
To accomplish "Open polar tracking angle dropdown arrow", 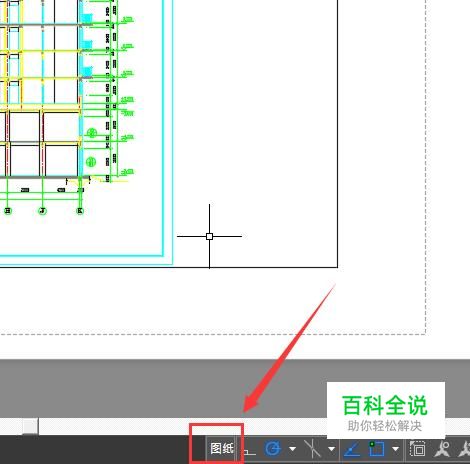I will coord(292,449).
